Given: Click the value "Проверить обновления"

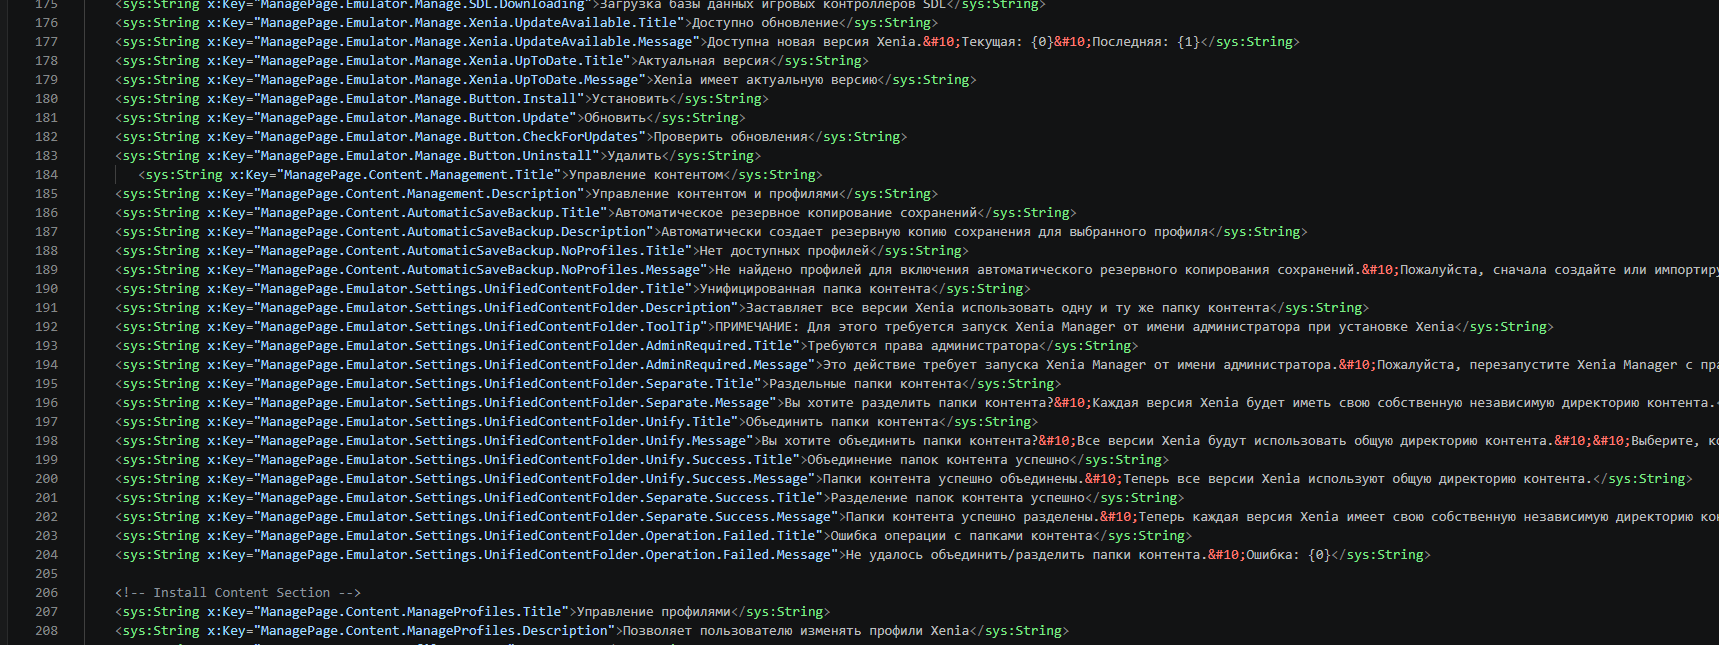Looking at the screenshot, I should [730, 136].
